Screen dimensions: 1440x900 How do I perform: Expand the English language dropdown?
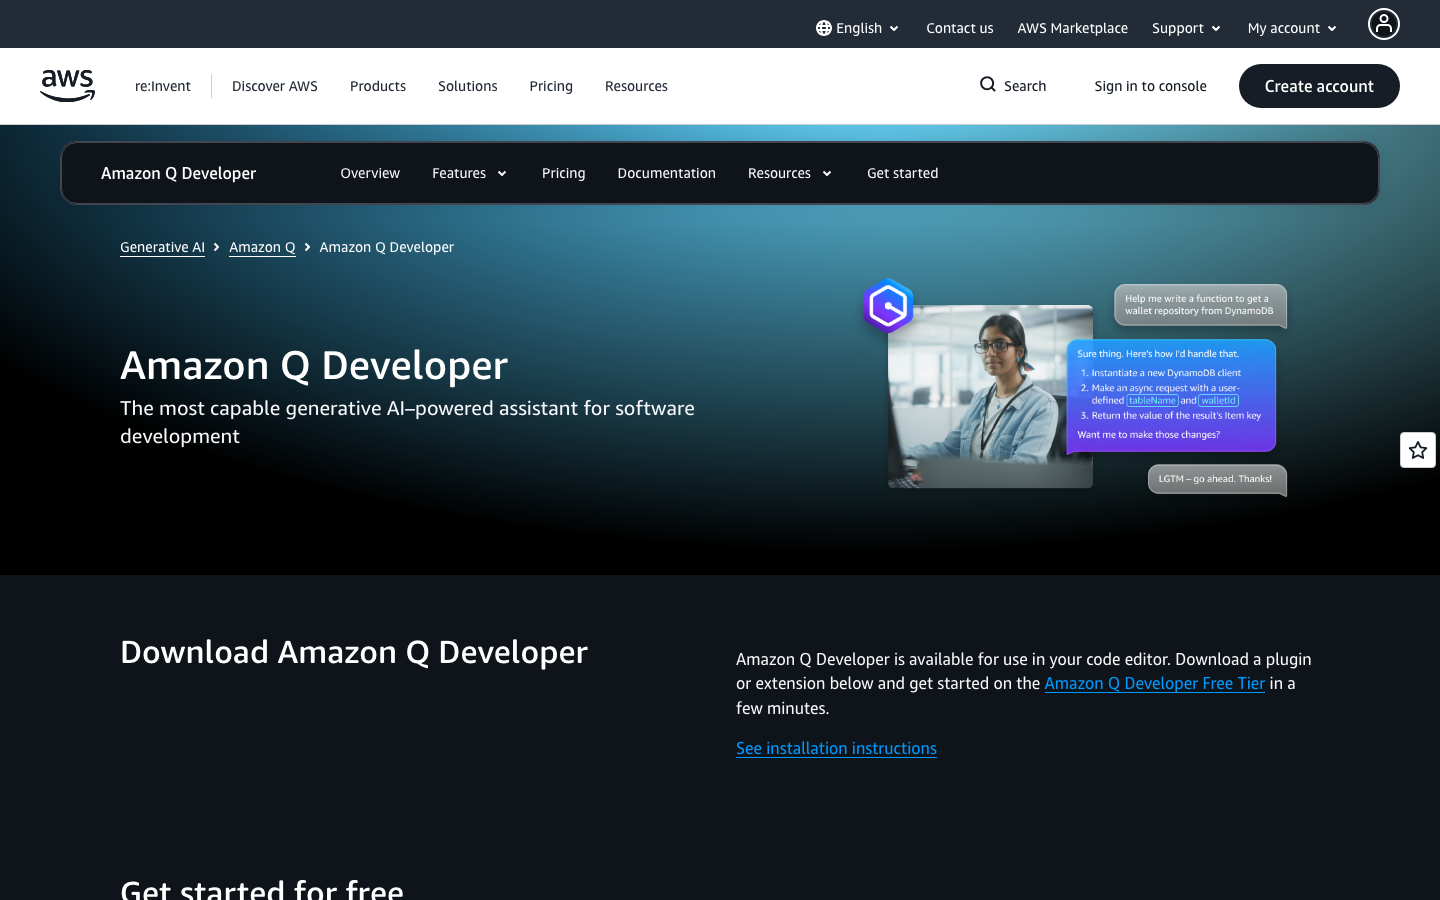[x=858, y=28]
